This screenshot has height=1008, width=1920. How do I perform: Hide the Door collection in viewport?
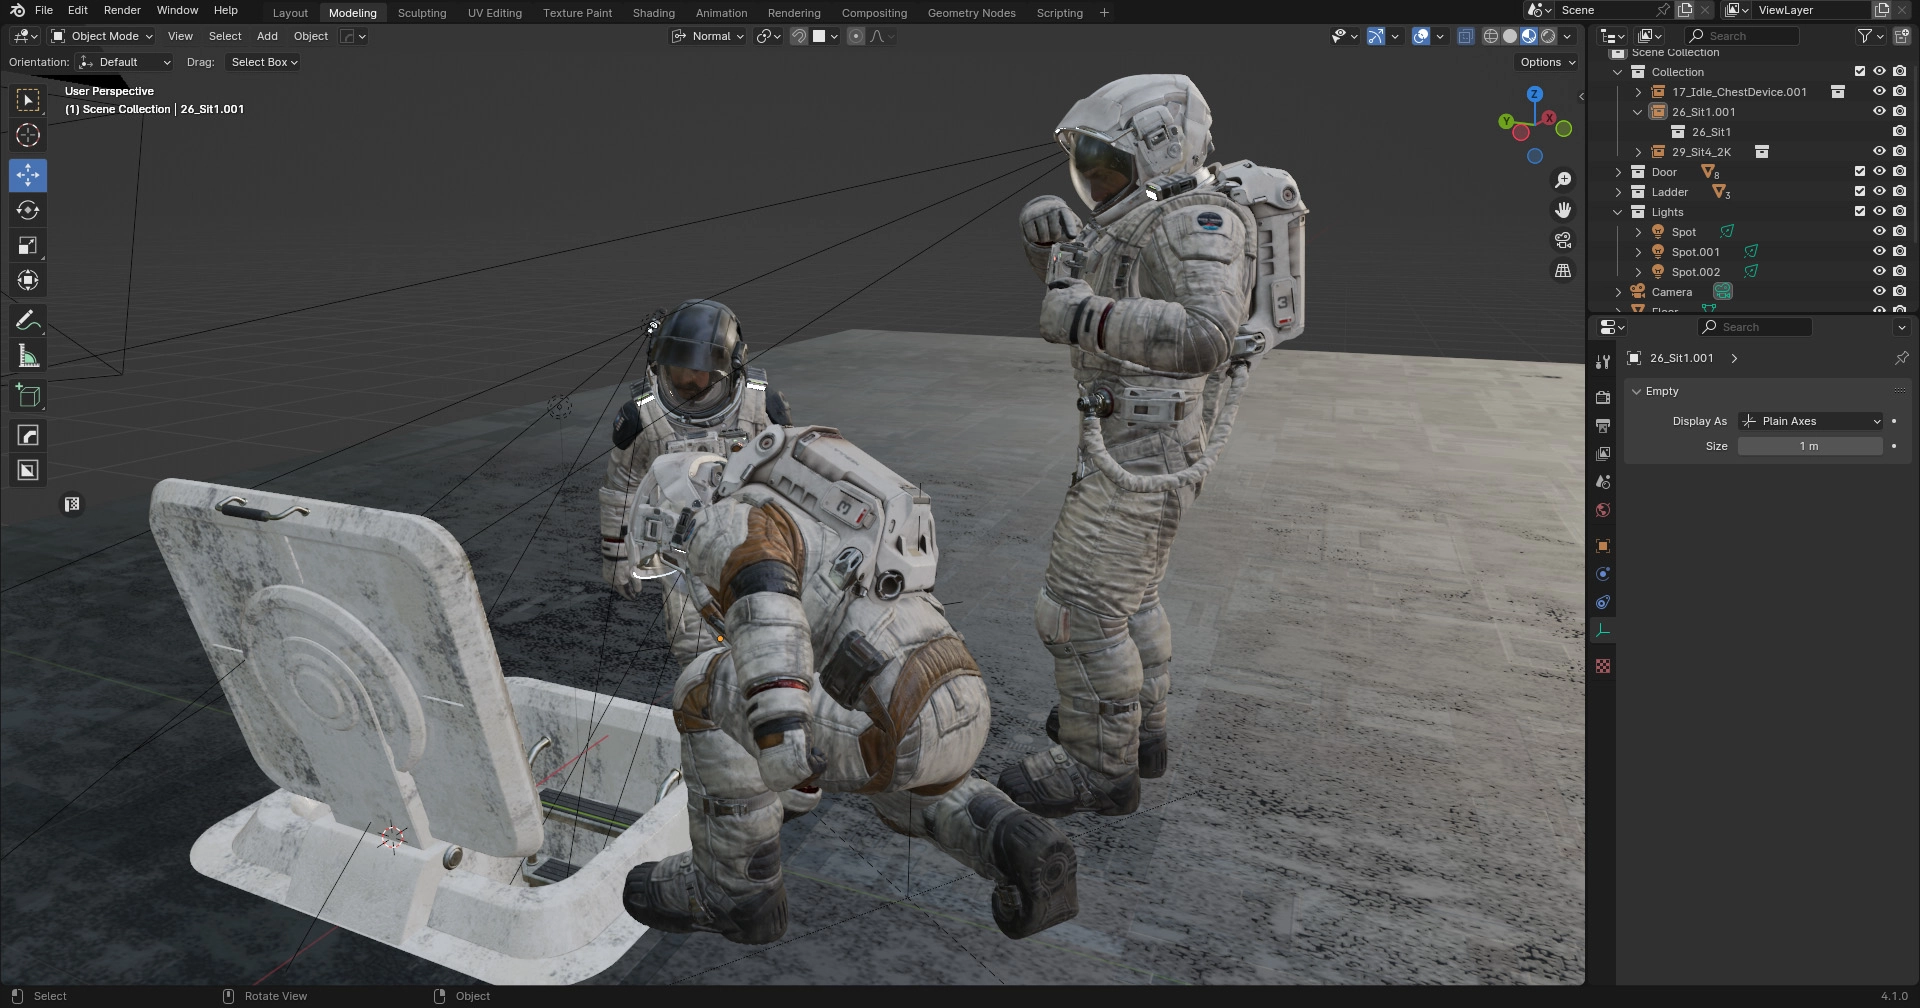[1879, 172]
